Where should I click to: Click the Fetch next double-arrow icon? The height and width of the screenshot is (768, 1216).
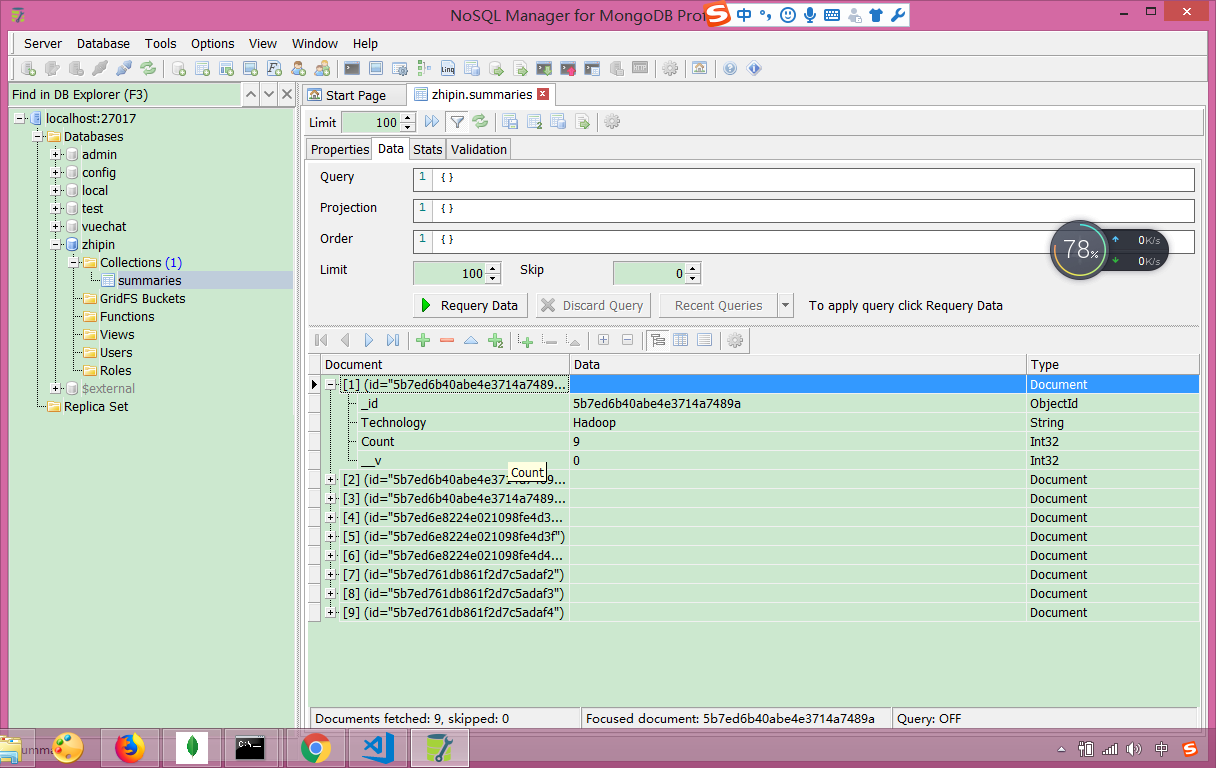(432, 122)
